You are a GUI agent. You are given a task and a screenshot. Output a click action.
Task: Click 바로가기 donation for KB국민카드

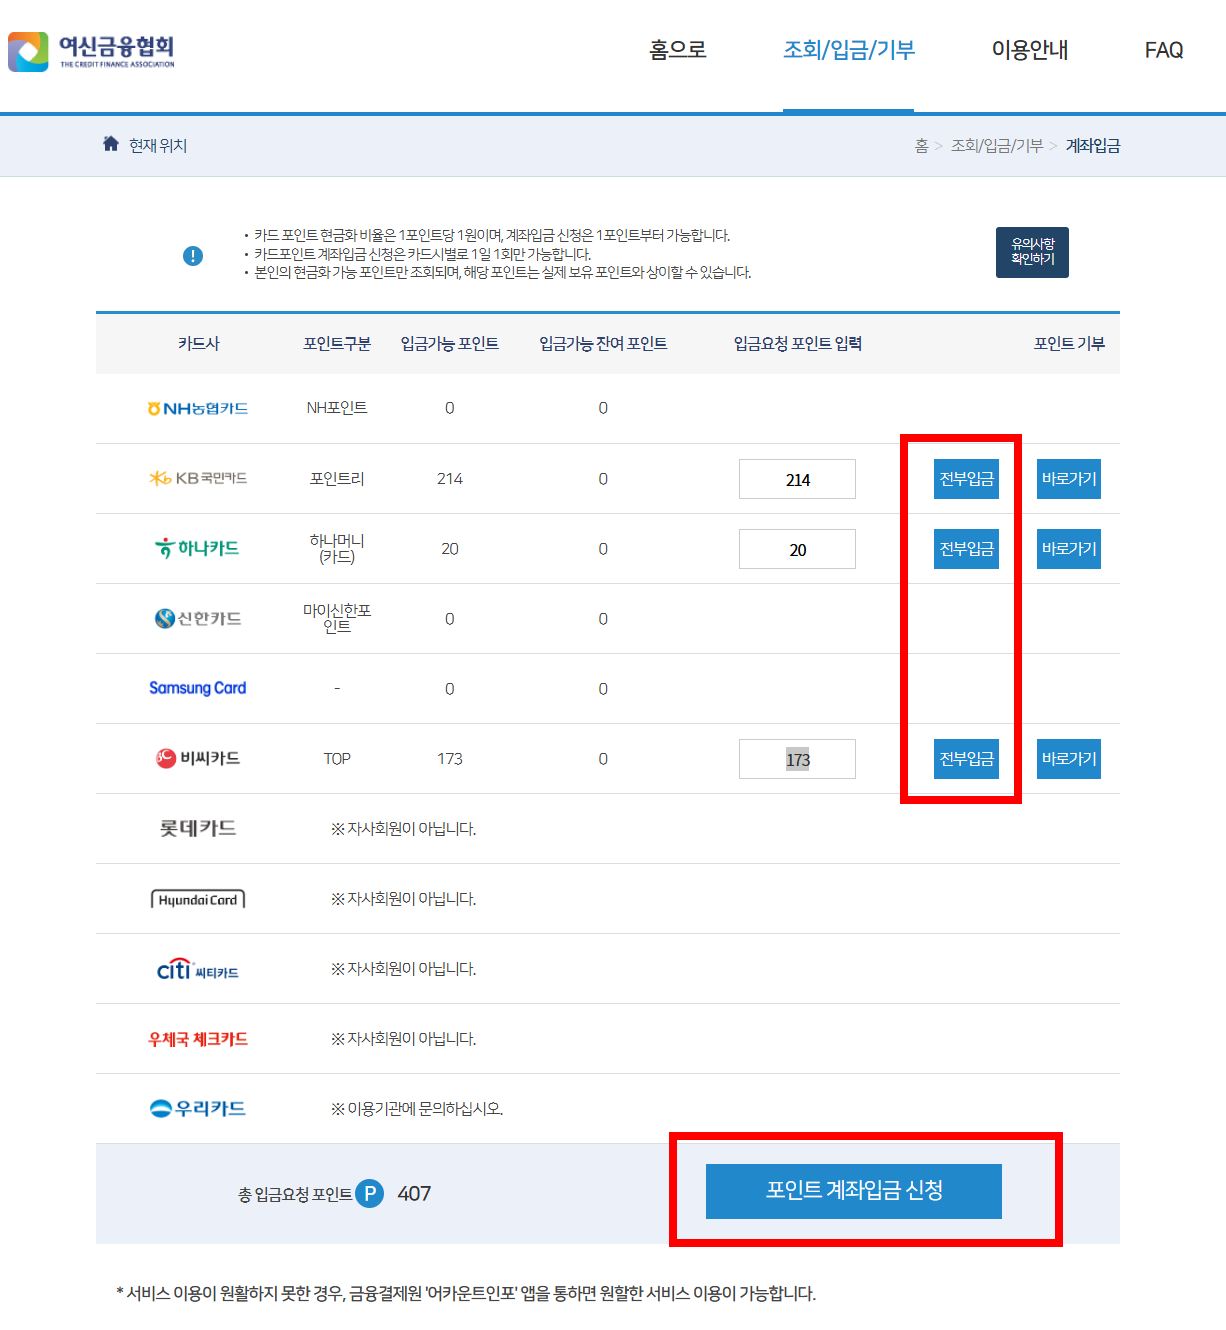coord(1069,479)
